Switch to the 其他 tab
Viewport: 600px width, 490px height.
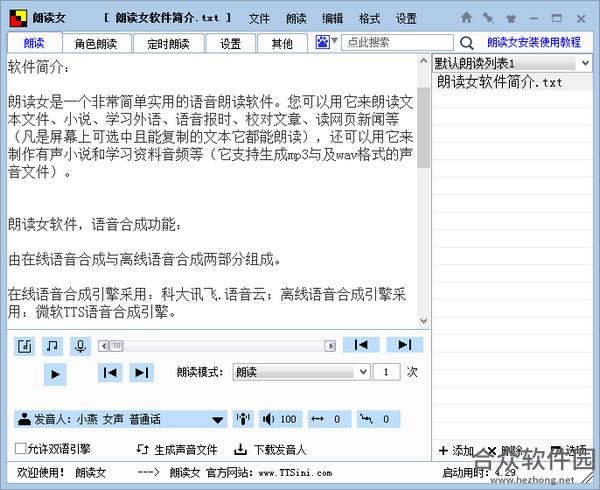click(x=282, y=43)
